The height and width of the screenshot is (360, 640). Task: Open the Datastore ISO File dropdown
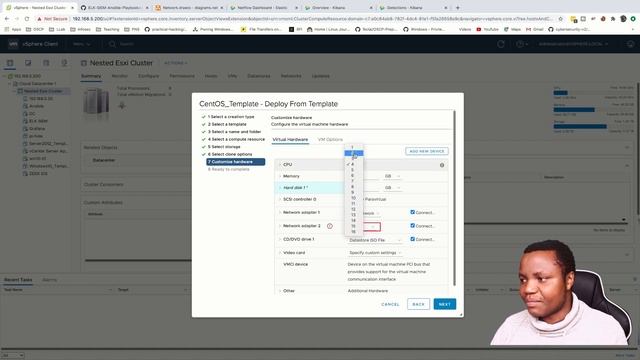(375, 240)
